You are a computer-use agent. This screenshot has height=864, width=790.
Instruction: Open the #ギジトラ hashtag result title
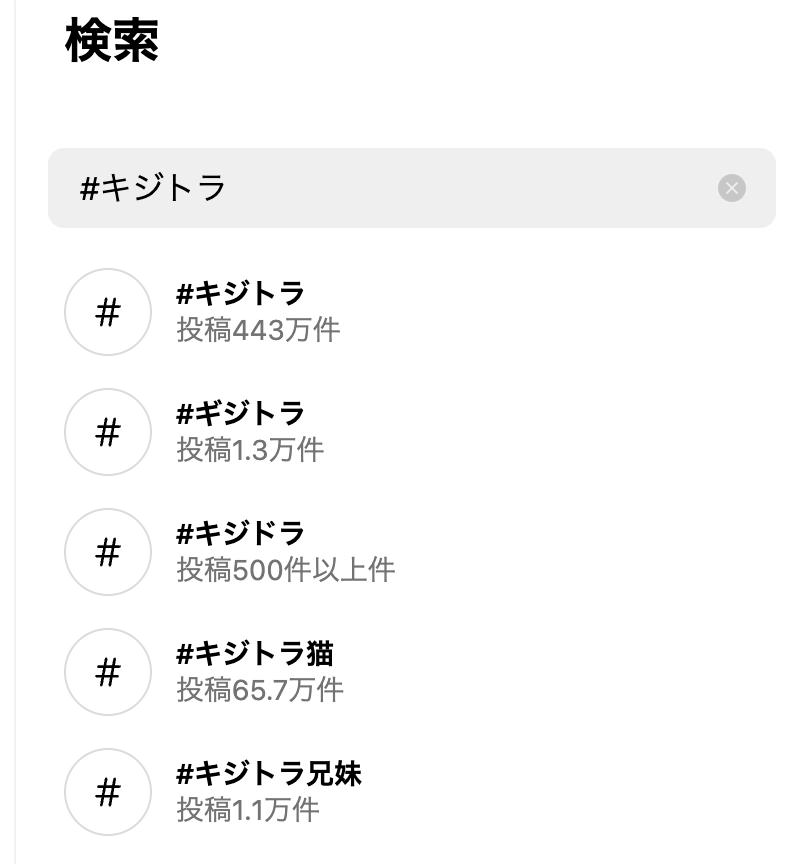[x=240, y=414]
